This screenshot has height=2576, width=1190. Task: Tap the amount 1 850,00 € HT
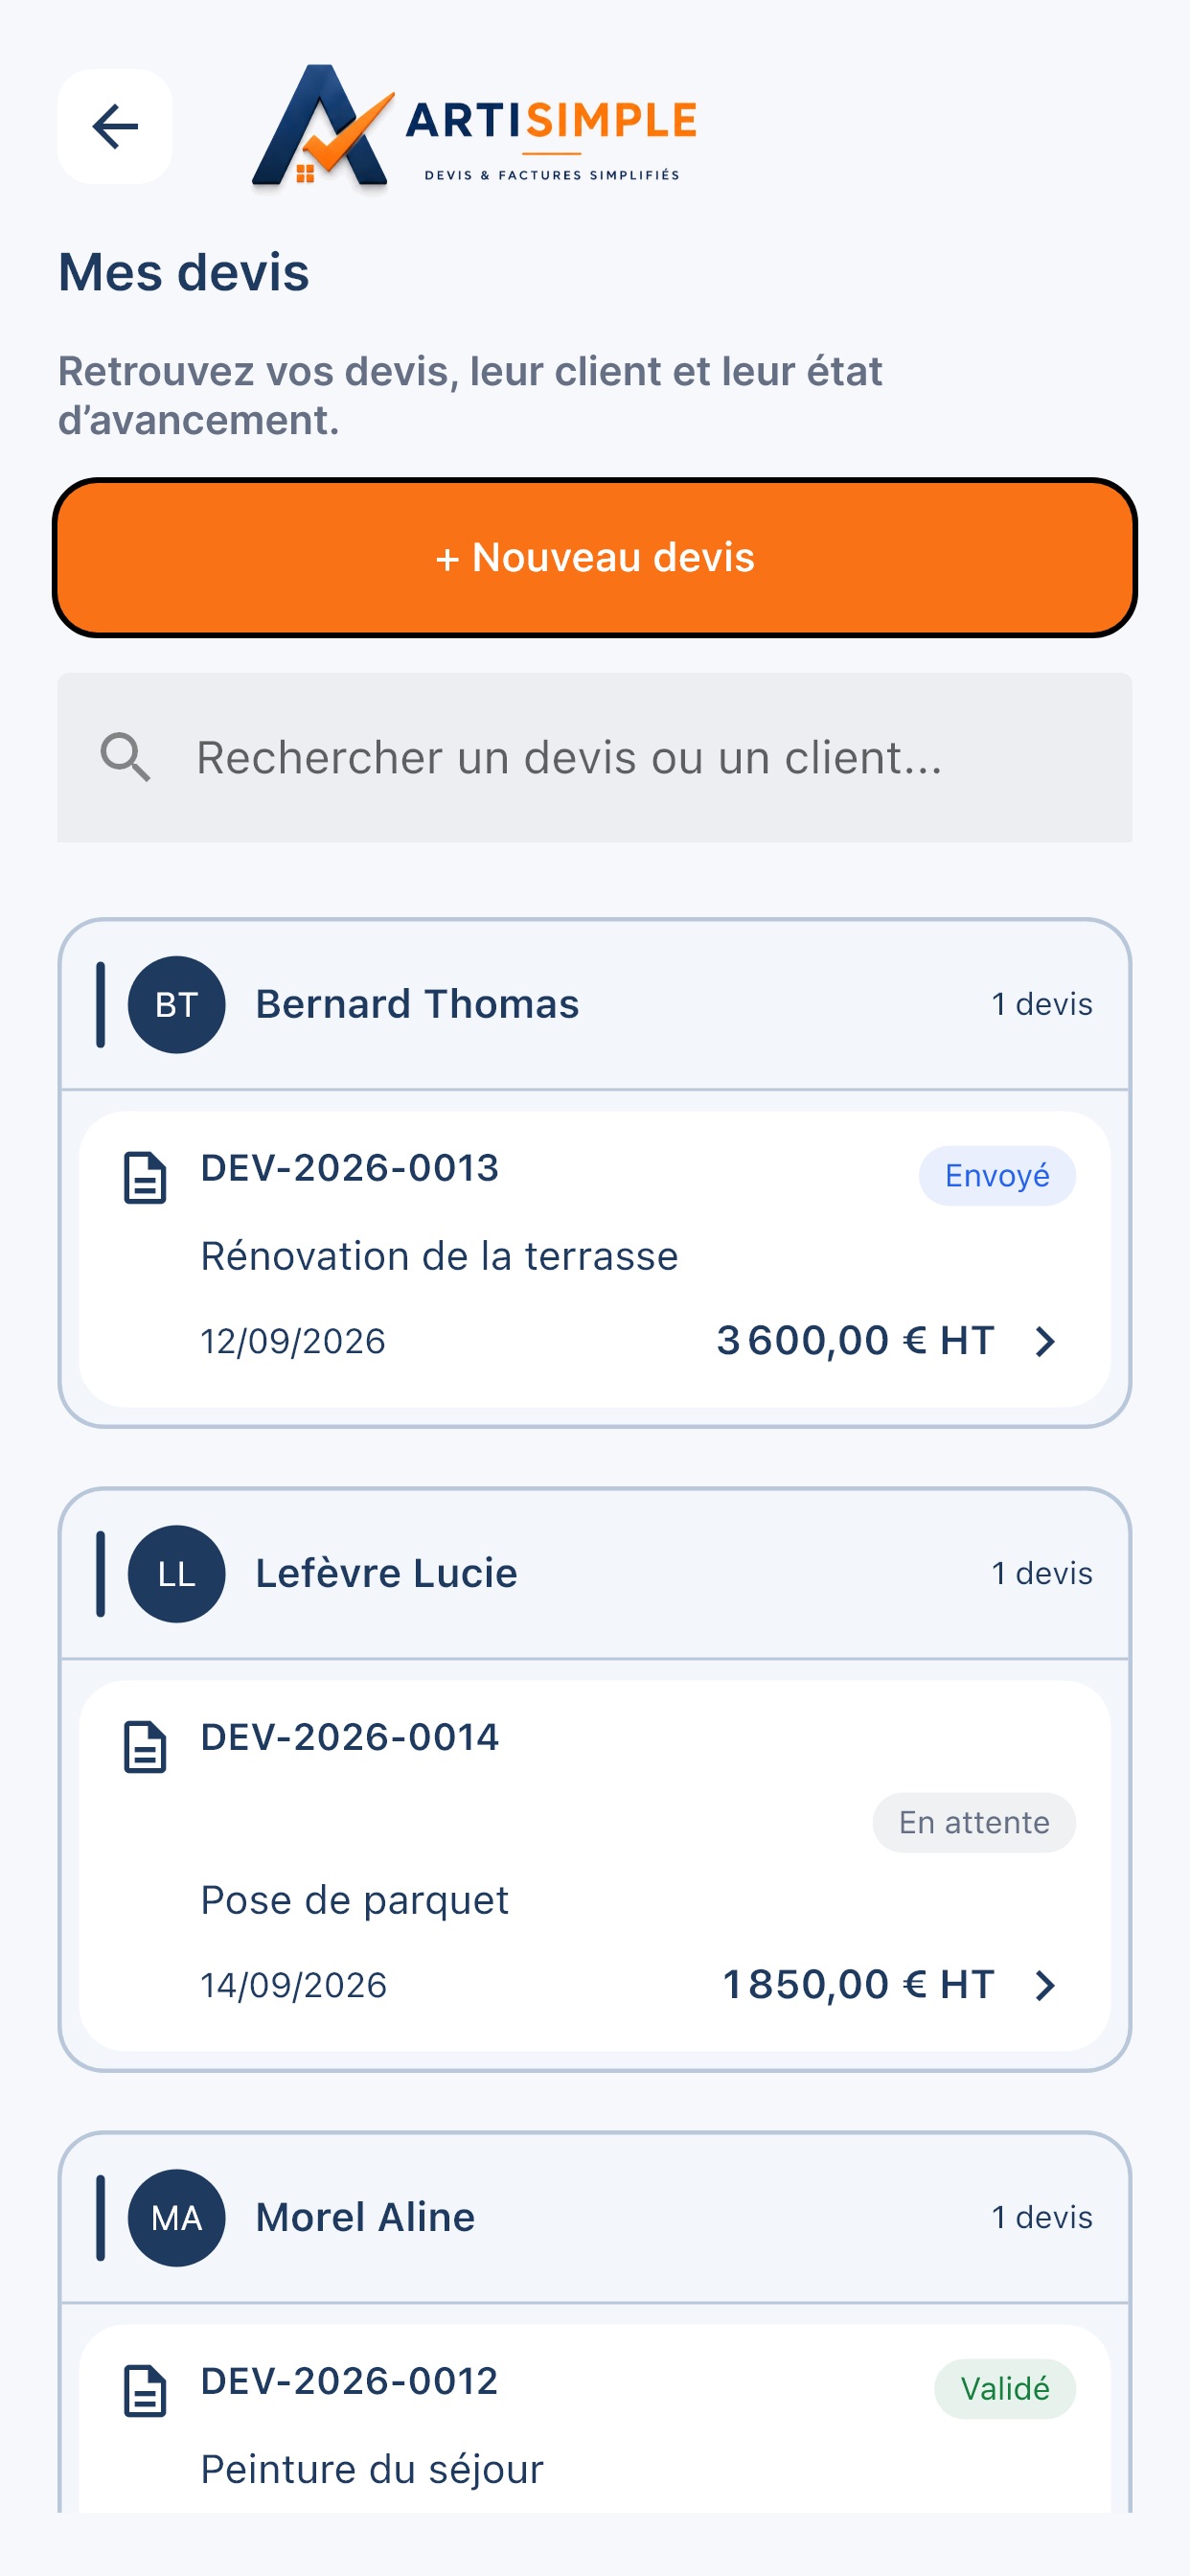tap(858, 1985)
